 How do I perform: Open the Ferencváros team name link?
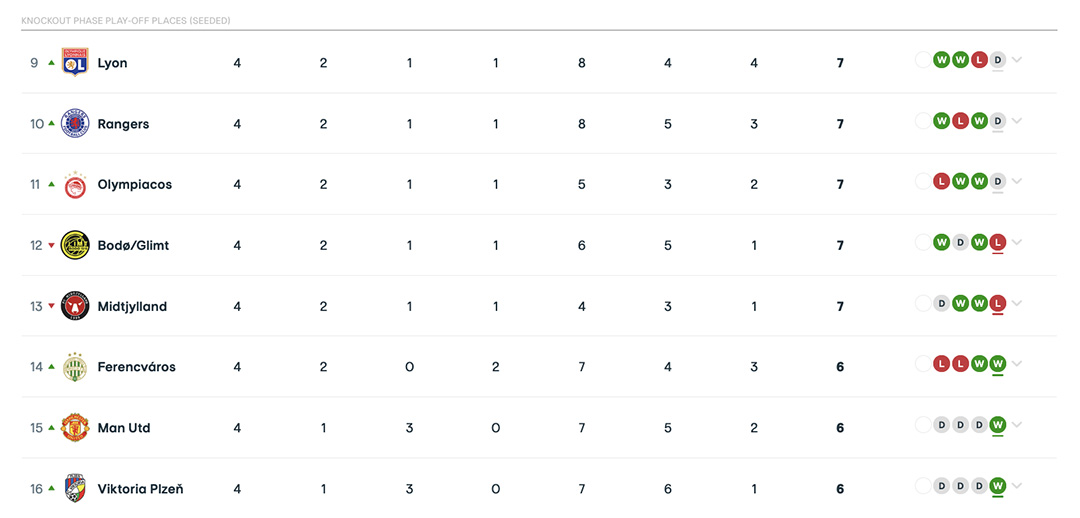coord(136,367)
